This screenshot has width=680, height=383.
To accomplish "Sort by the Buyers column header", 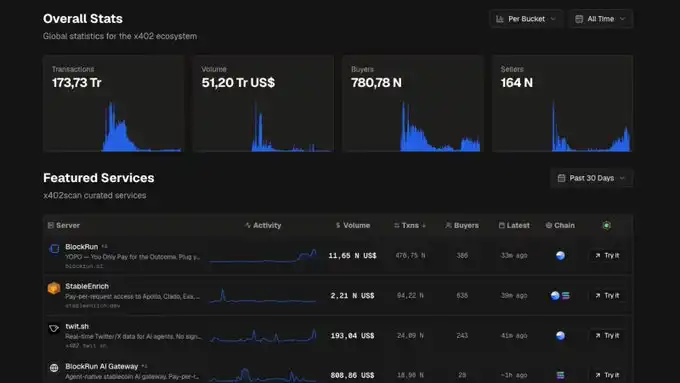I will (462, 226).
